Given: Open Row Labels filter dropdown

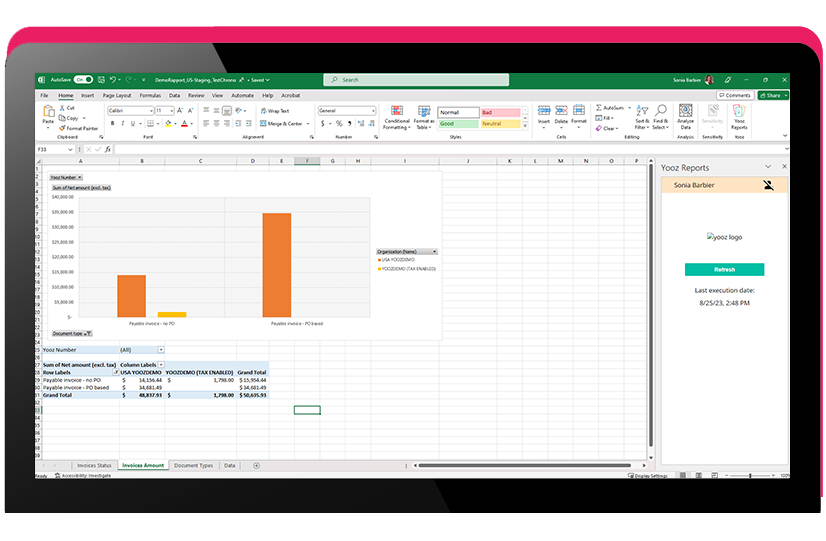Looking at the screenshot, I should click(115, 372).
